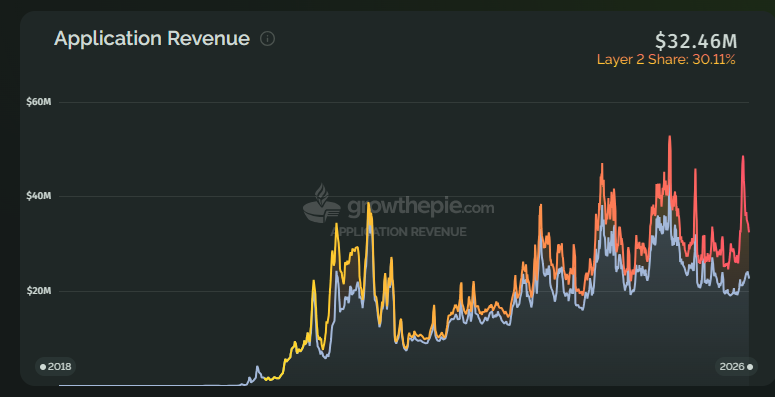Viewport: 775px width, 401px height.
Task: Click the final red data point at chart end
Action: 749,231
